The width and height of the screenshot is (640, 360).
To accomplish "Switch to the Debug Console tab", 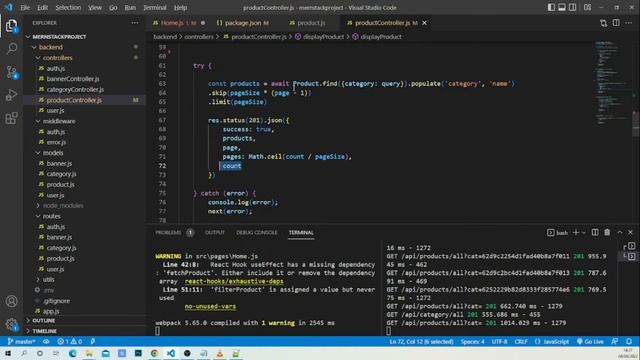I will point(256,232).
